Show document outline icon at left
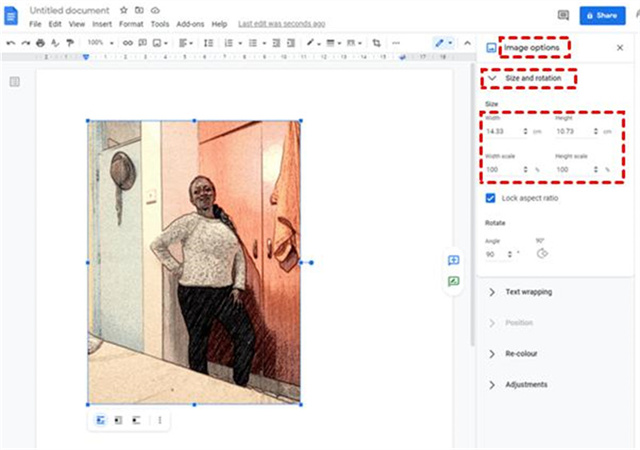The width and height of the screenshot is (640, 450). [x=15, y=82]
